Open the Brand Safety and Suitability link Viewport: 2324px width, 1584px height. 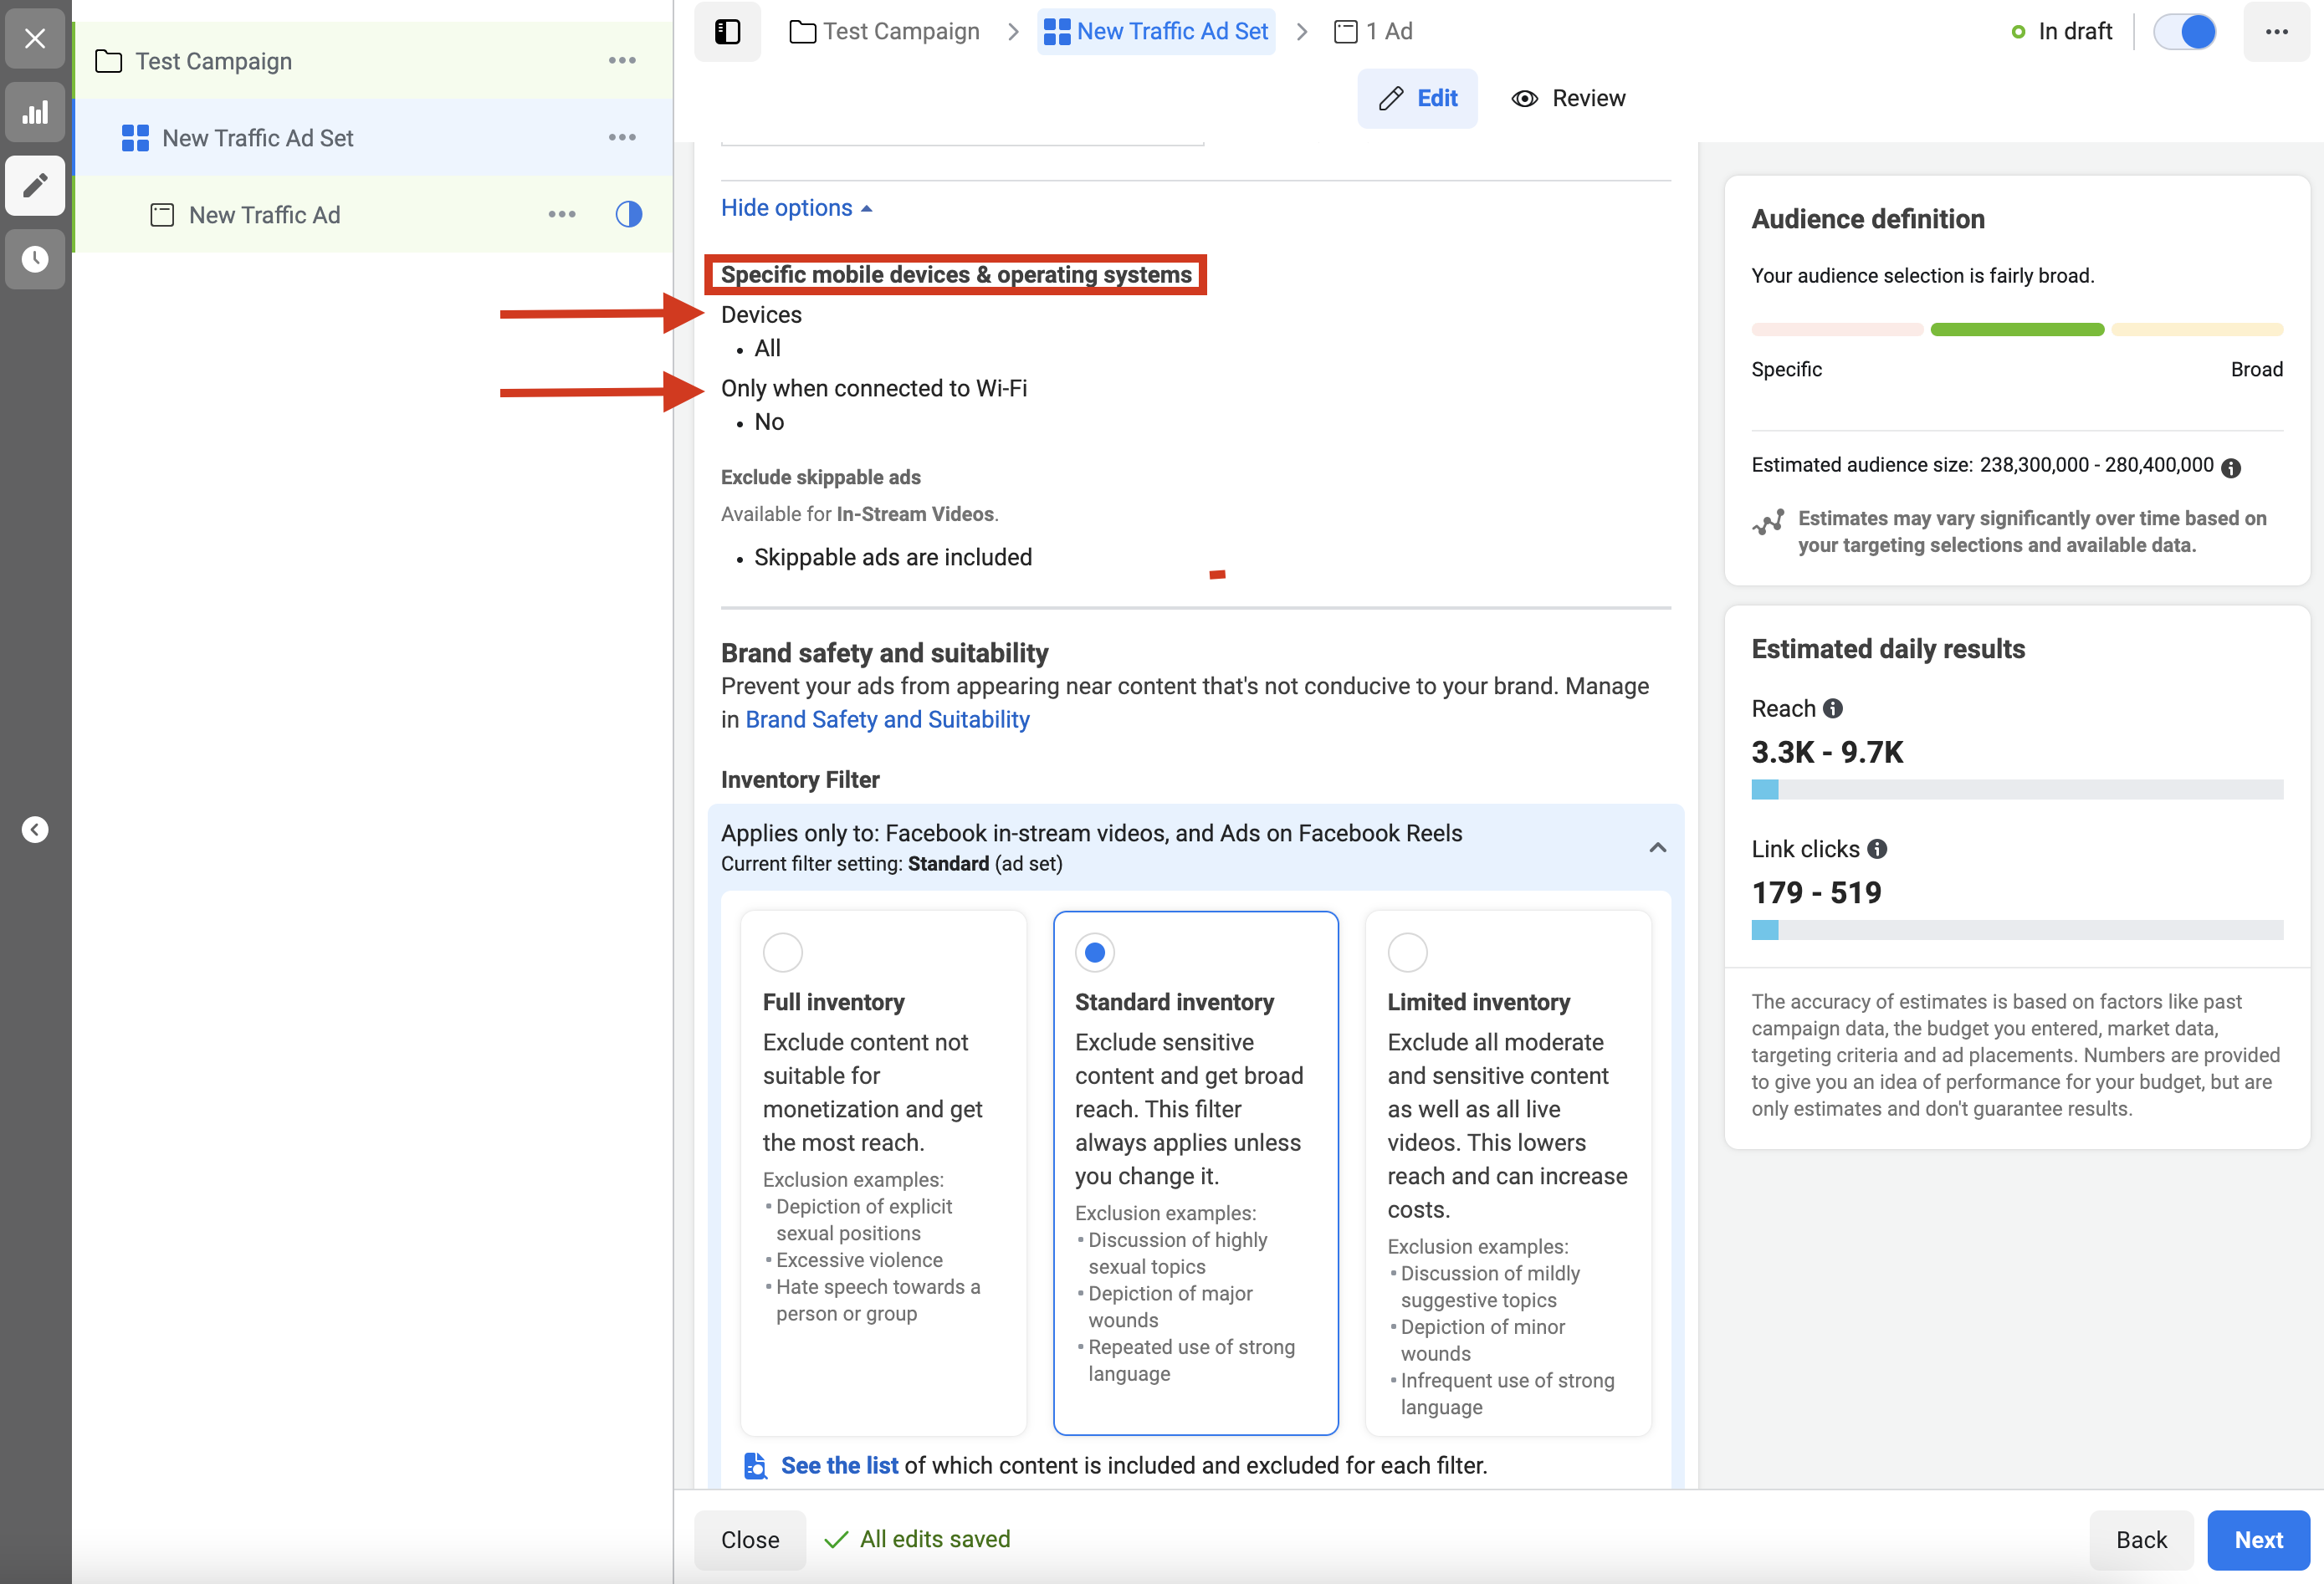coord(887,719)
